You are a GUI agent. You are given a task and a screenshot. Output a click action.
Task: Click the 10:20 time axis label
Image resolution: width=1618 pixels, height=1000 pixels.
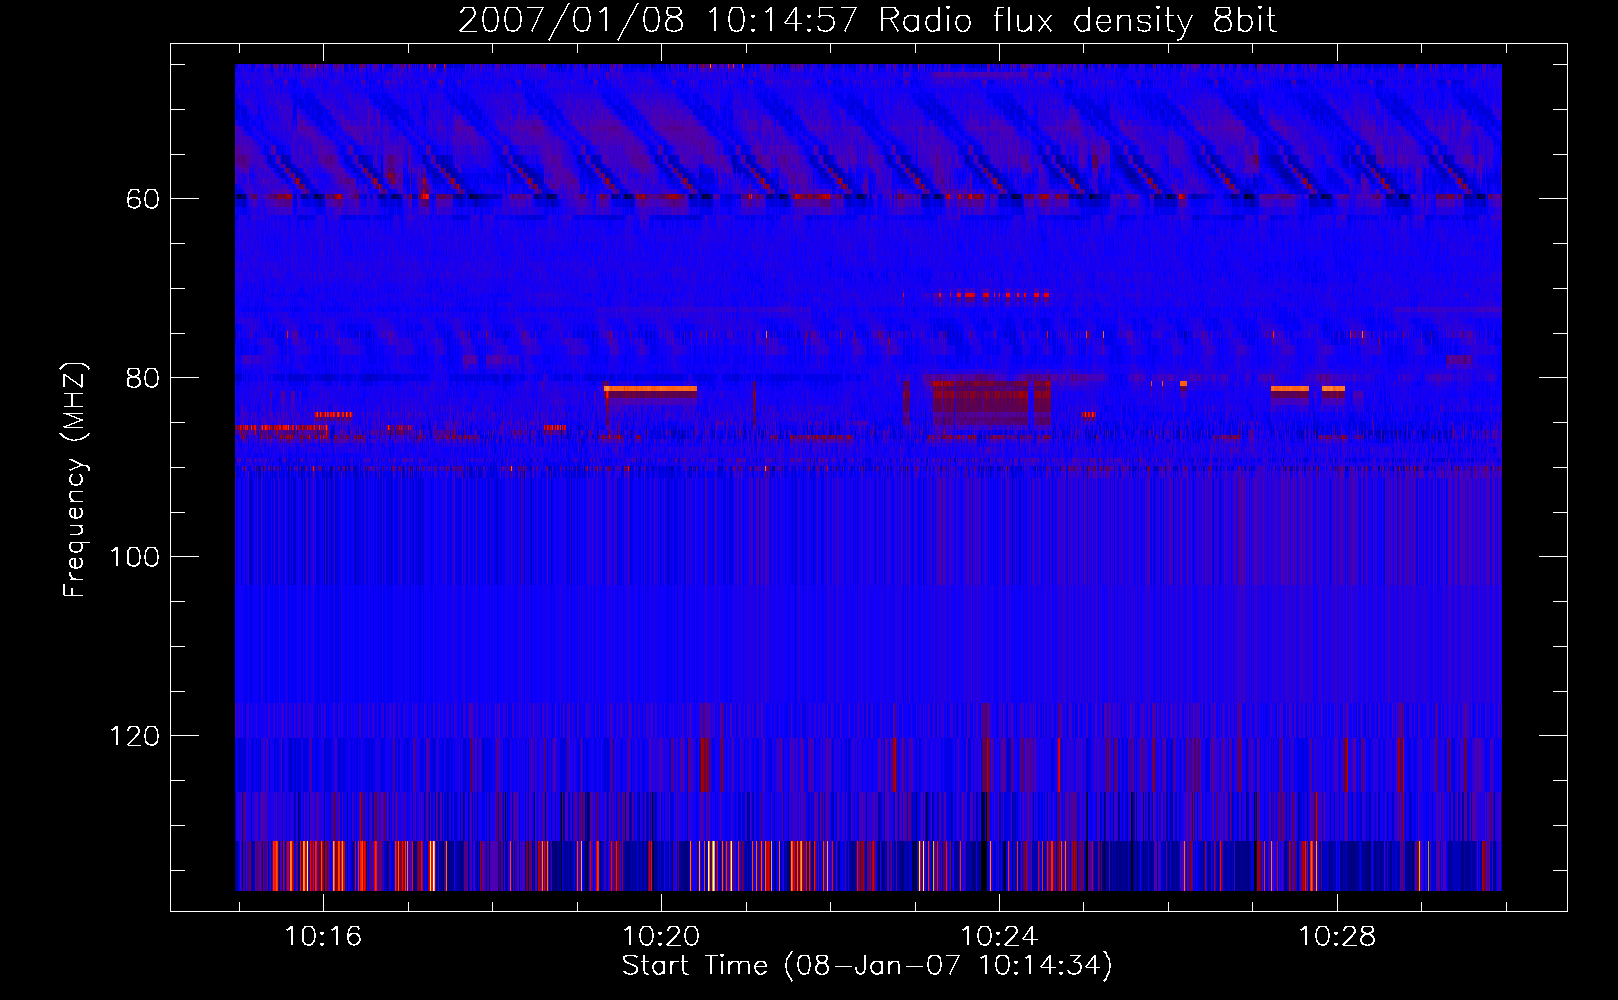coord(661,937)
